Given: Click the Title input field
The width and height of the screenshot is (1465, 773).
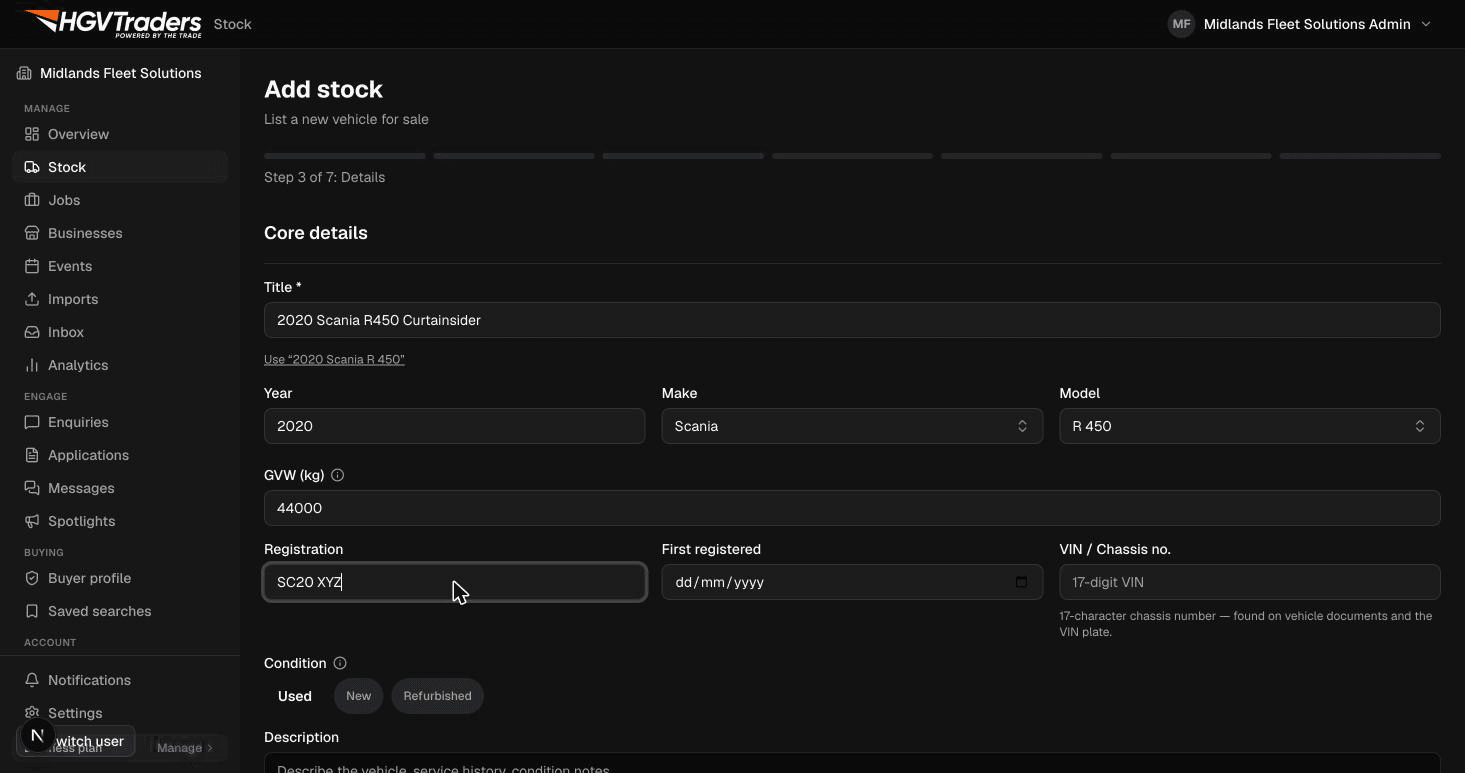Looking at the screenshot, I should tap(852, 320).
